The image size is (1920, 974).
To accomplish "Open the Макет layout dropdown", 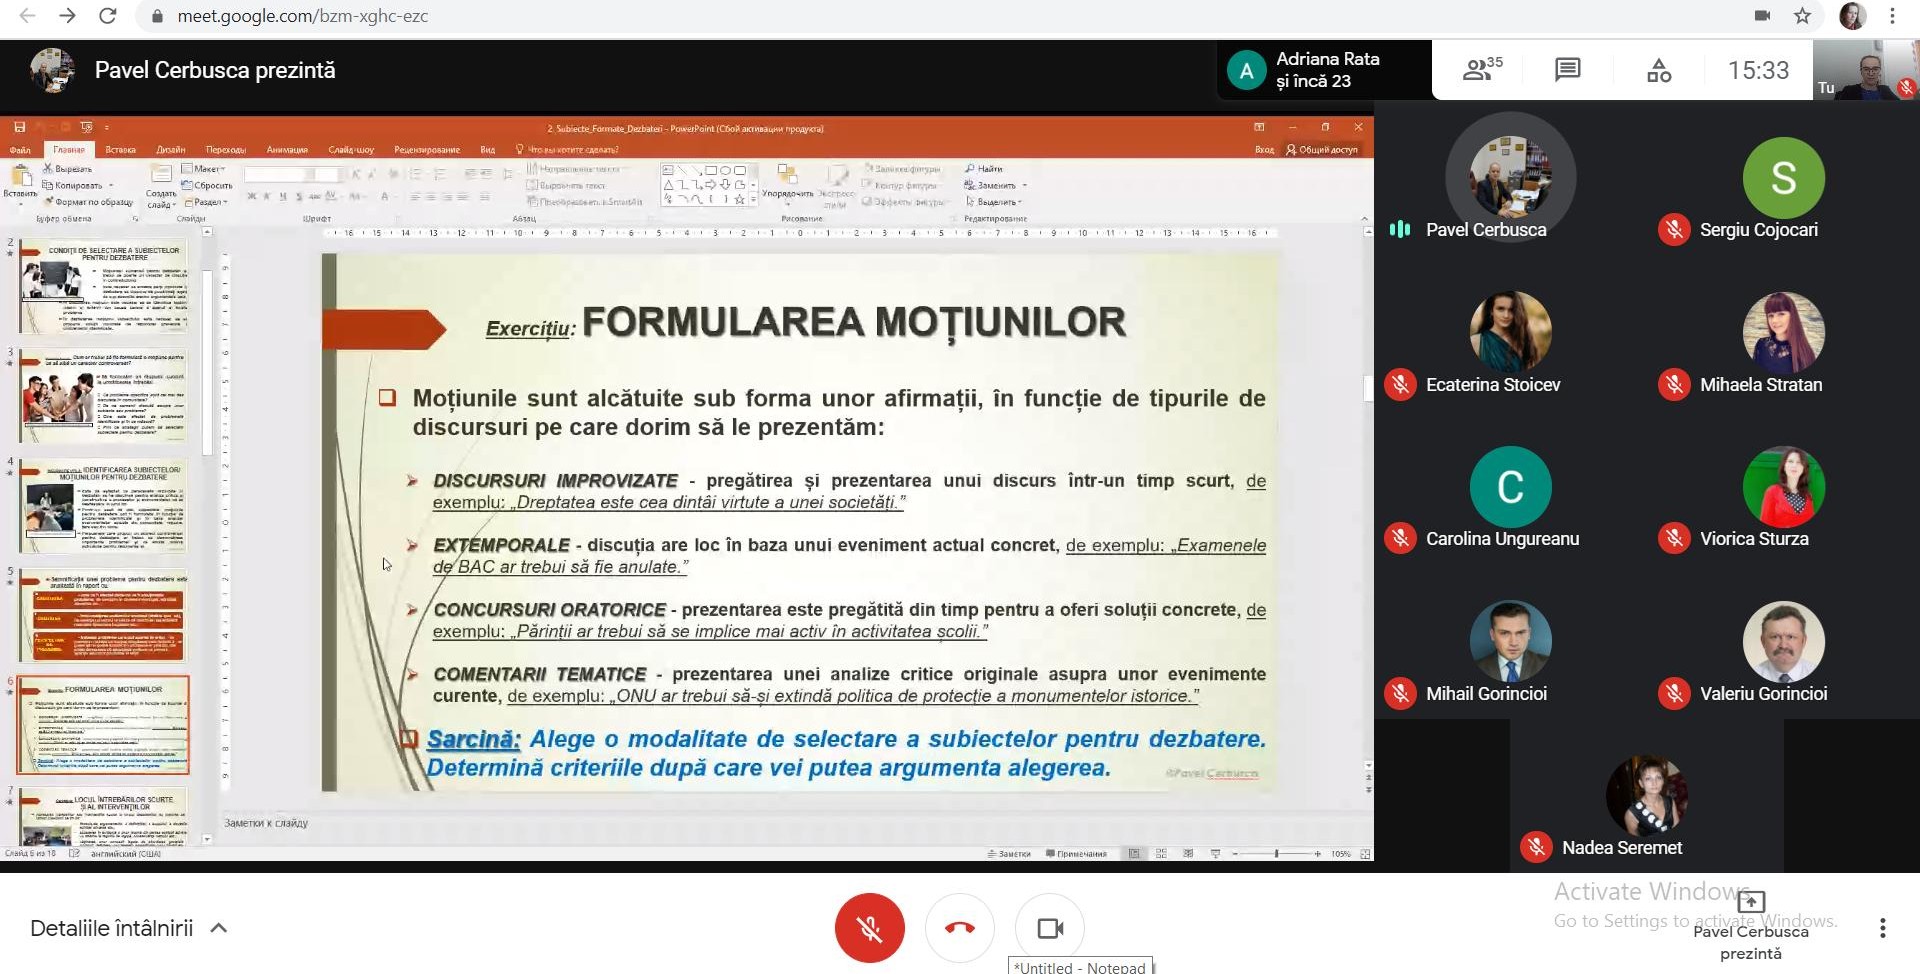I will (204, 169).
